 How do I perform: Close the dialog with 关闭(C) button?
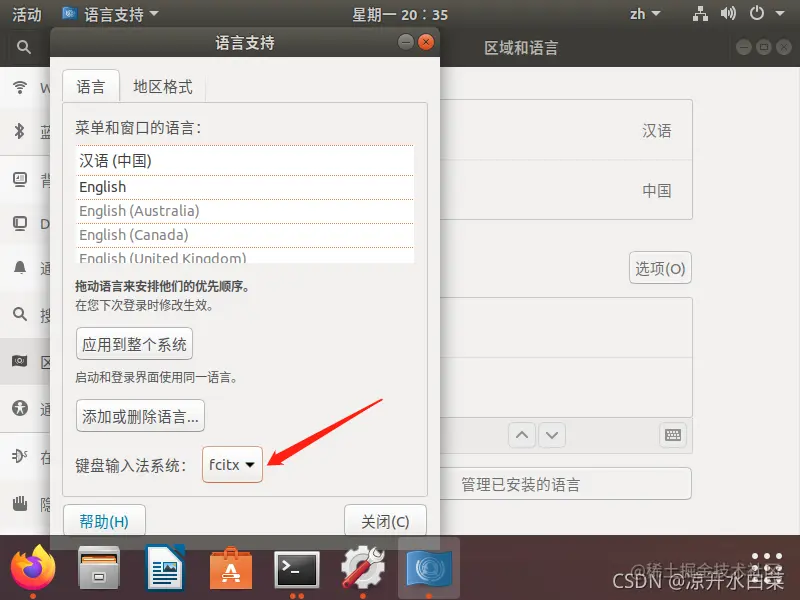tap(385, 520)
